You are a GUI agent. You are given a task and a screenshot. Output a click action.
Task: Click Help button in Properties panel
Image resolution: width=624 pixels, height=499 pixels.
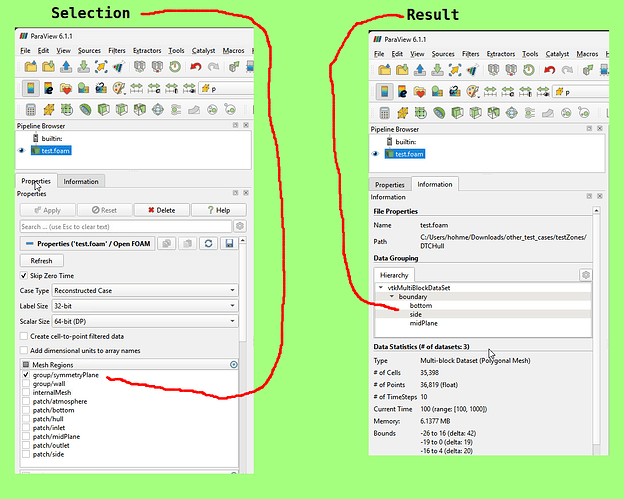coord(219,210)
